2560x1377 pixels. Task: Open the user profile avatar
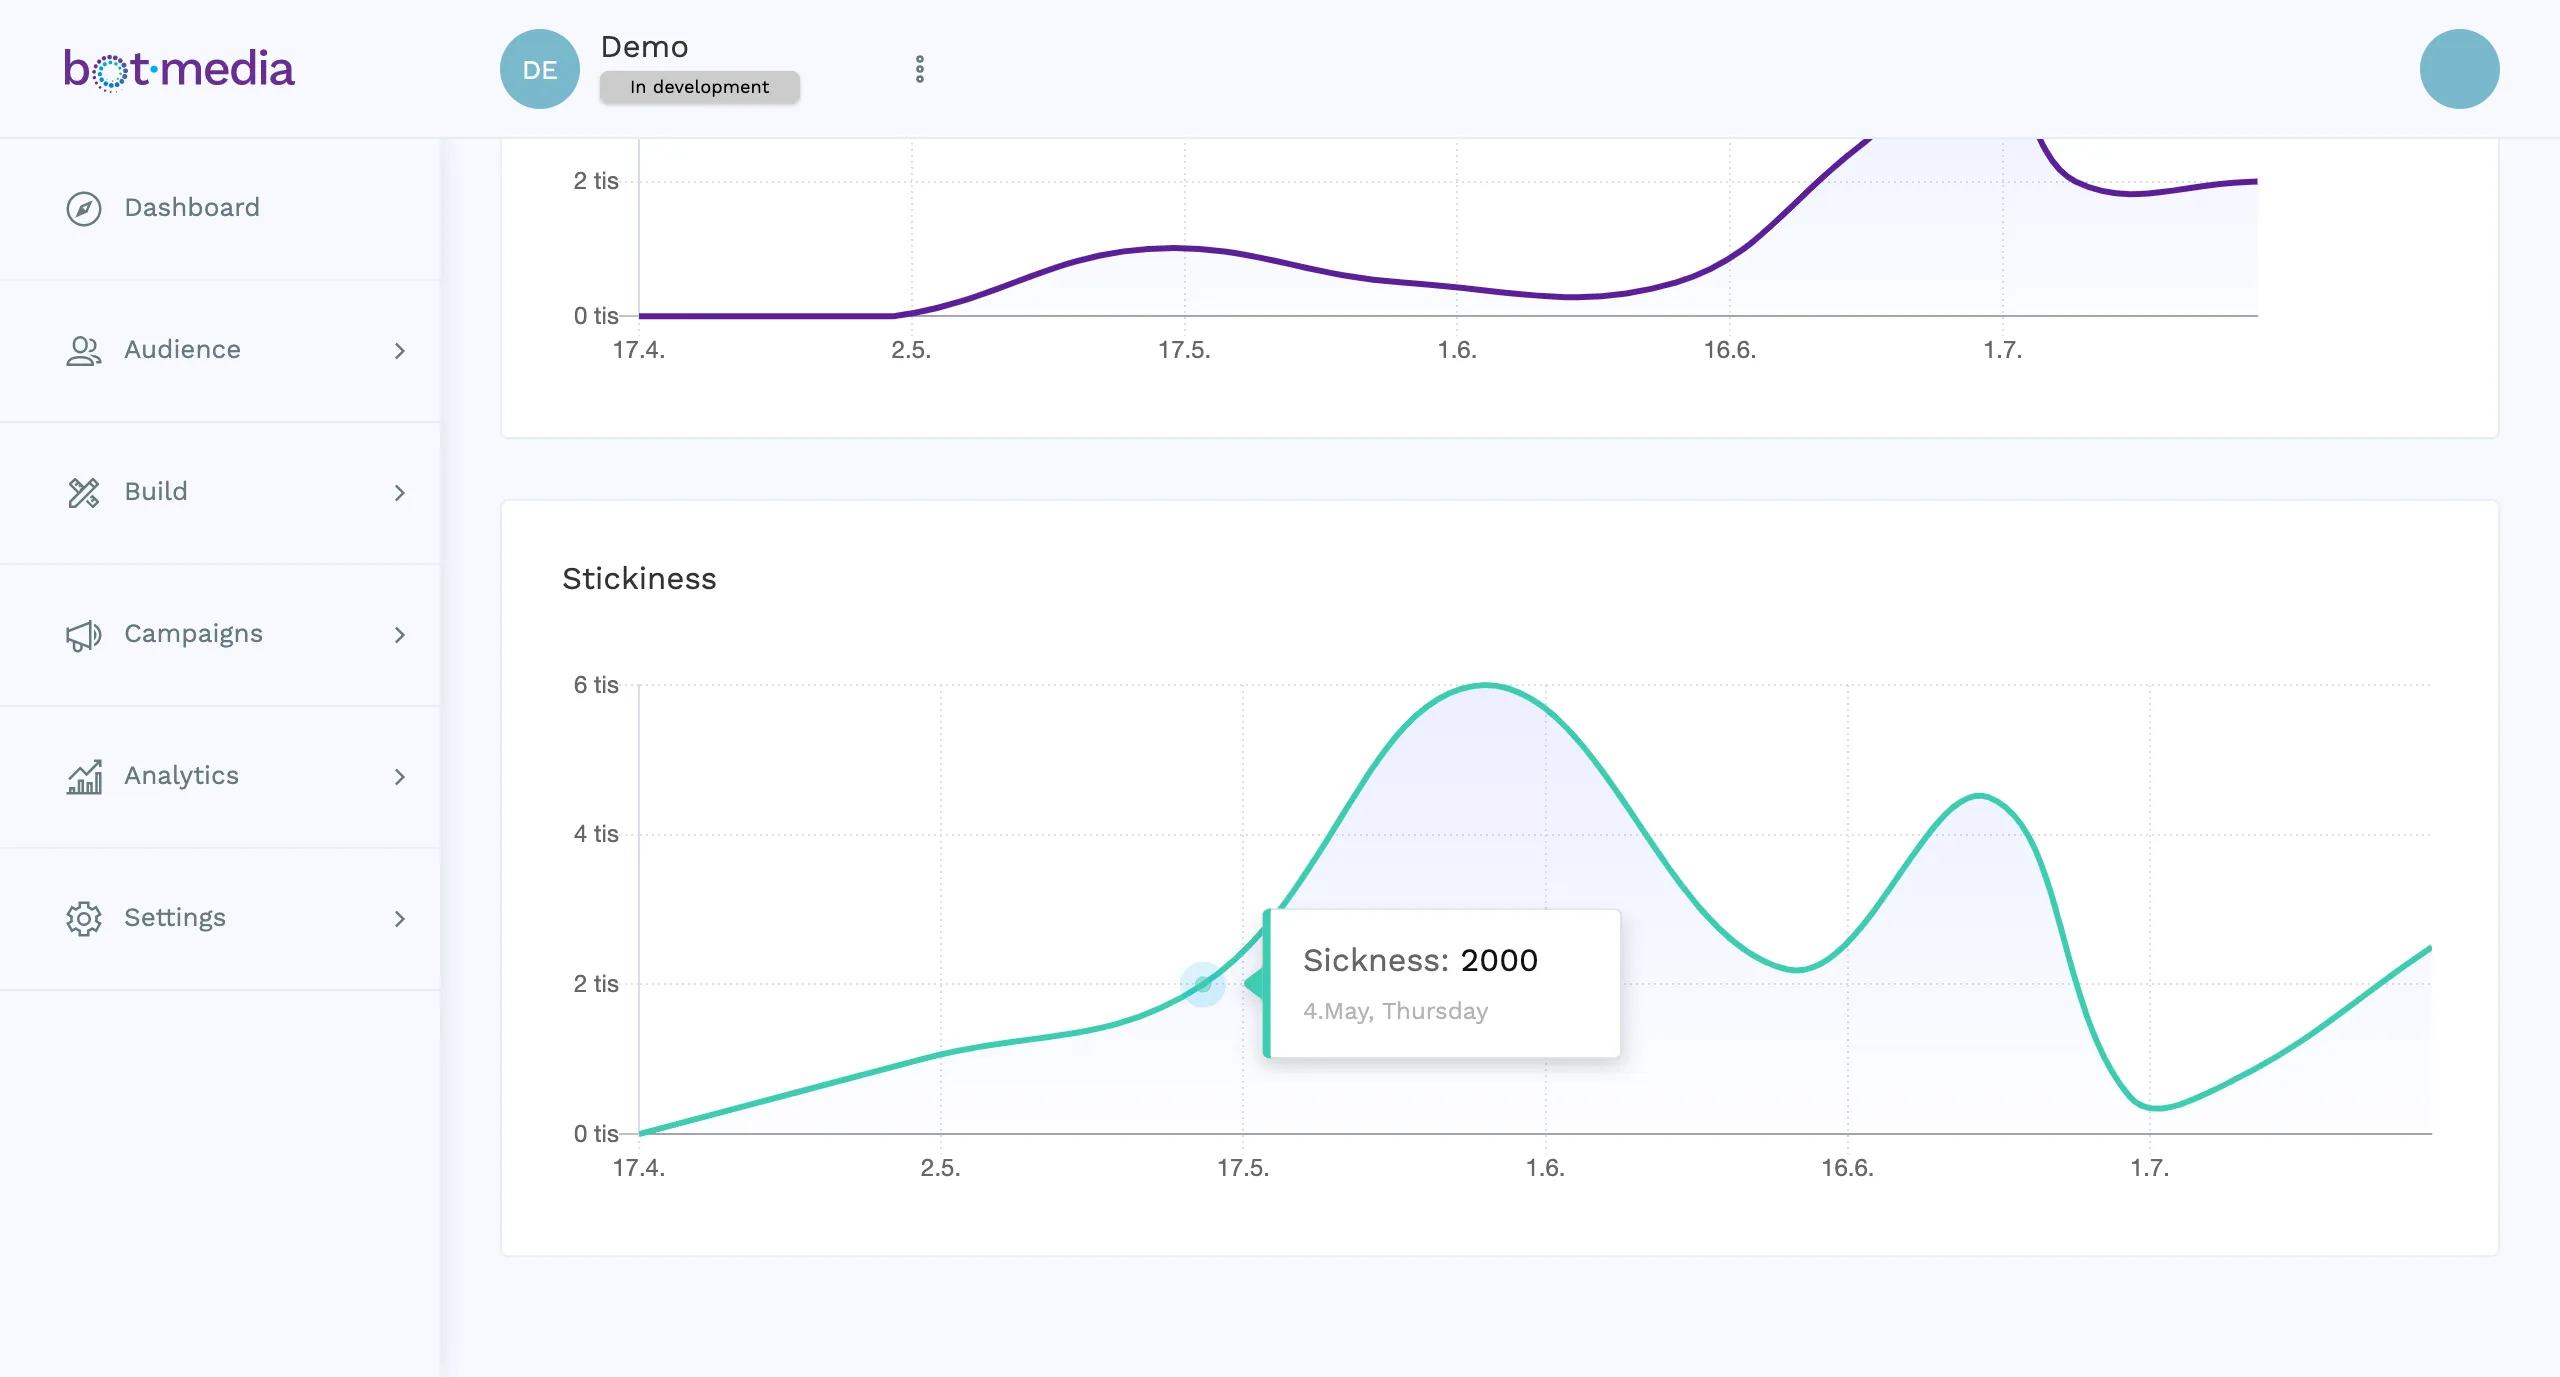point(2460,69)
